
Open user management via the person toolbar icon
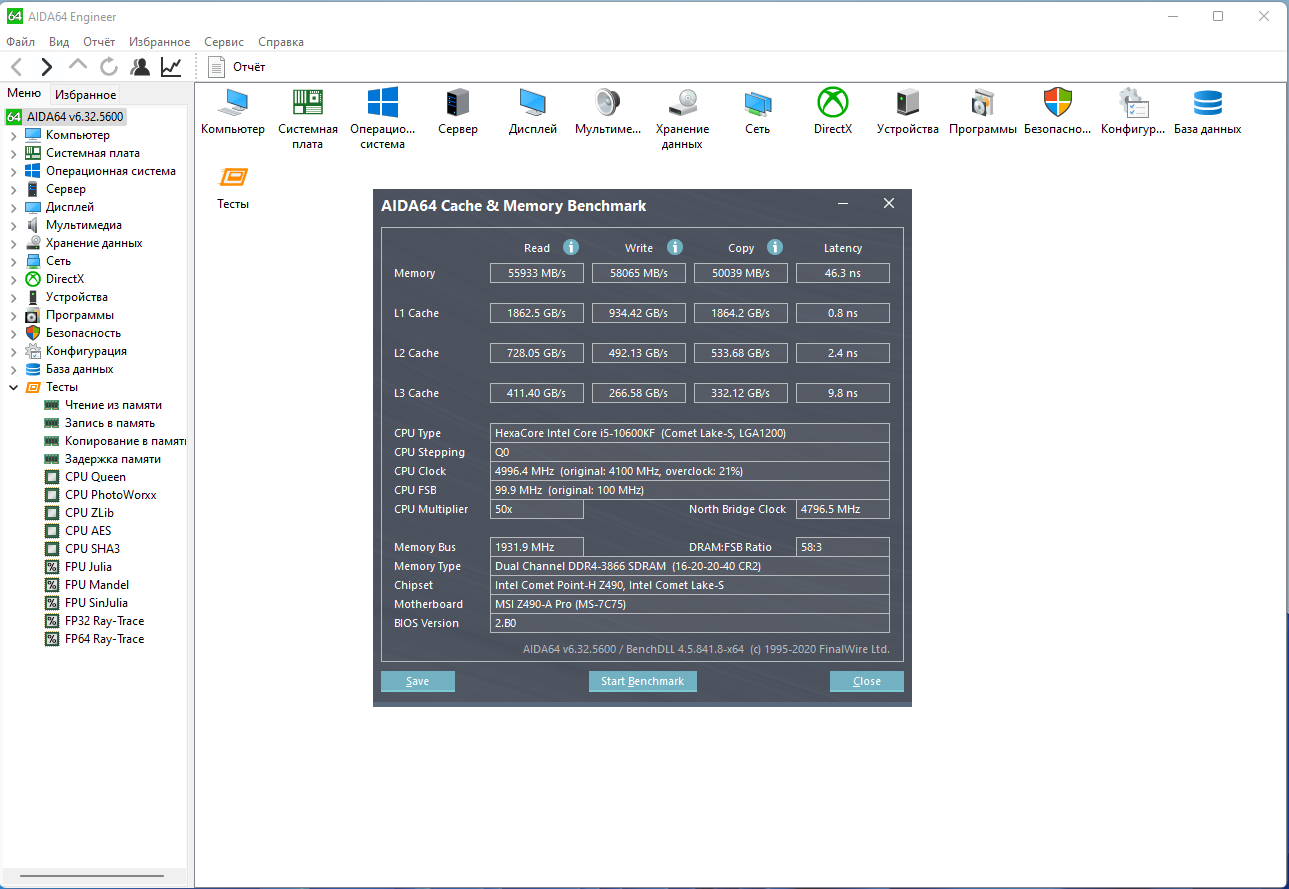[x=140, y=67]
